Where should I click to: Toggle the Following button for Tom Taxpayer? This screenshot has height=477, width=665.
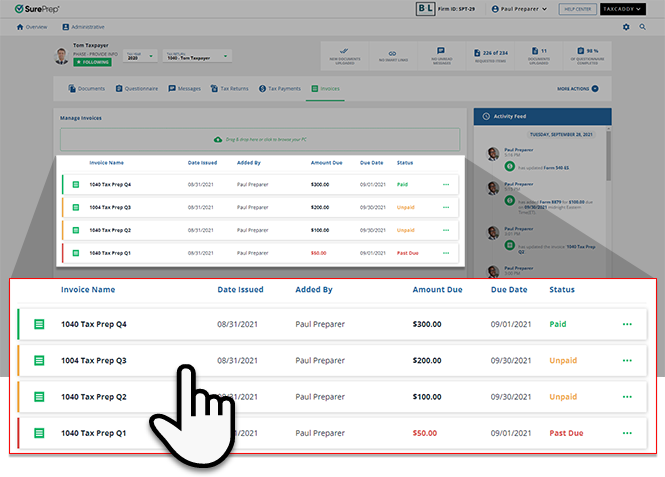coord(92,62)
